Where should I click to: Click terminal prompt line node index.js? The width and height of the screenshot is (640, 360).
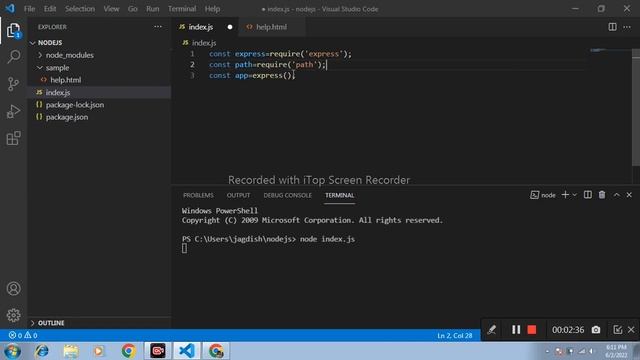click(x=268, y=239)
